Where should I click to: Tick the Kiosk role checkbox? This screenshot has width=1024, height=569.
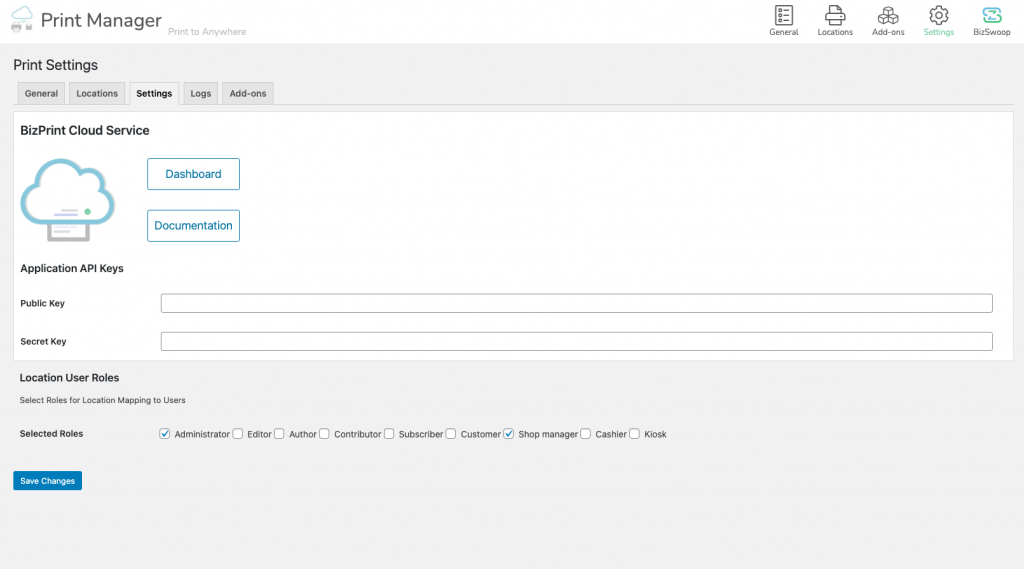click(x=635, y=434)
